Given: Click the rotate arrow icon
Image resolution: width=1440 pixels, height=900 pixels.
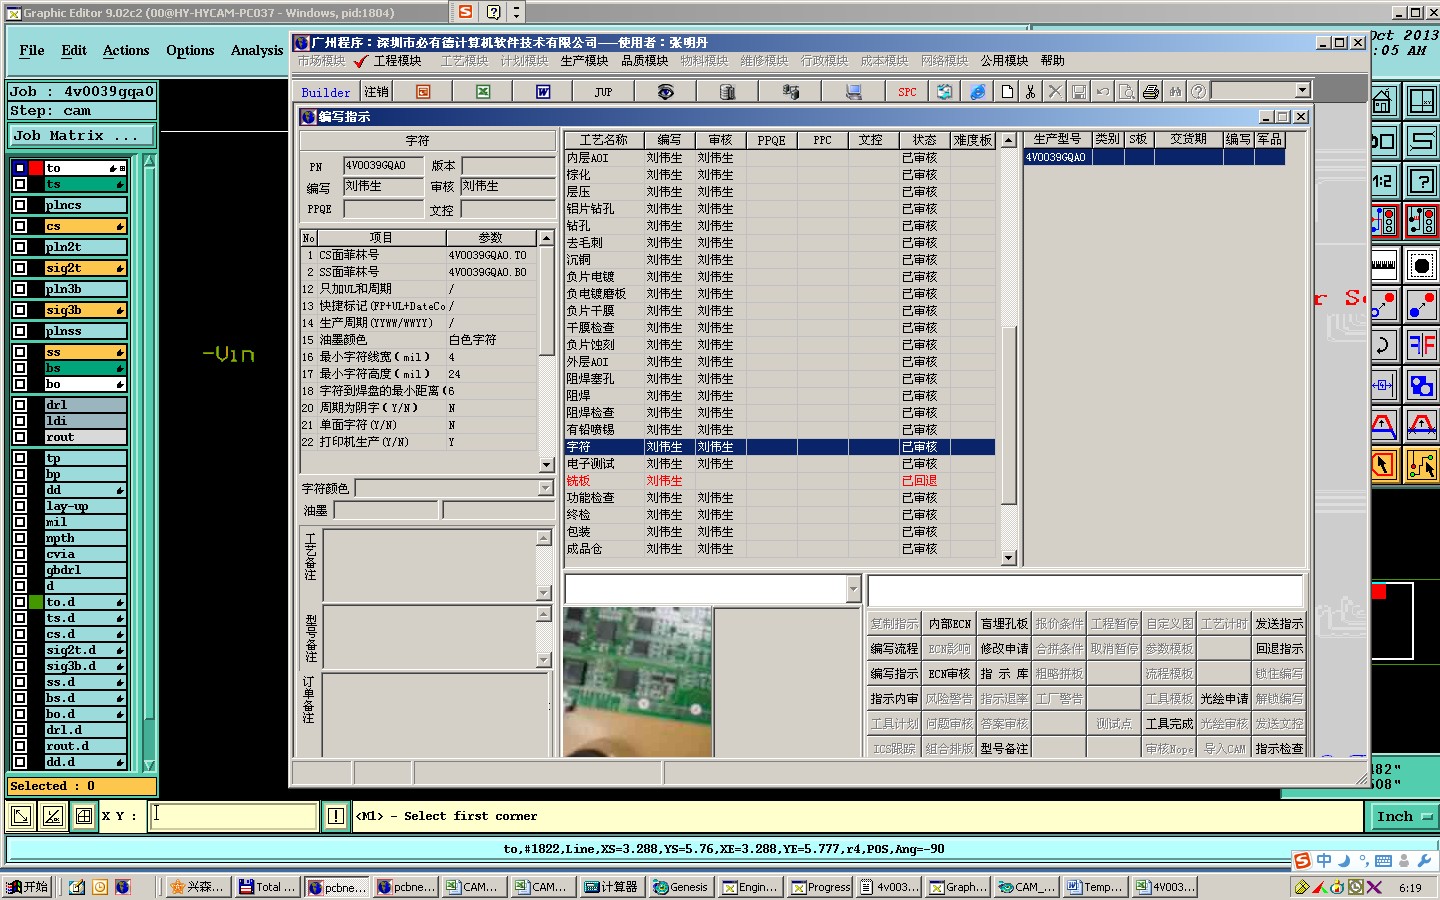Looking at the screenshot, I should 1383,346.
